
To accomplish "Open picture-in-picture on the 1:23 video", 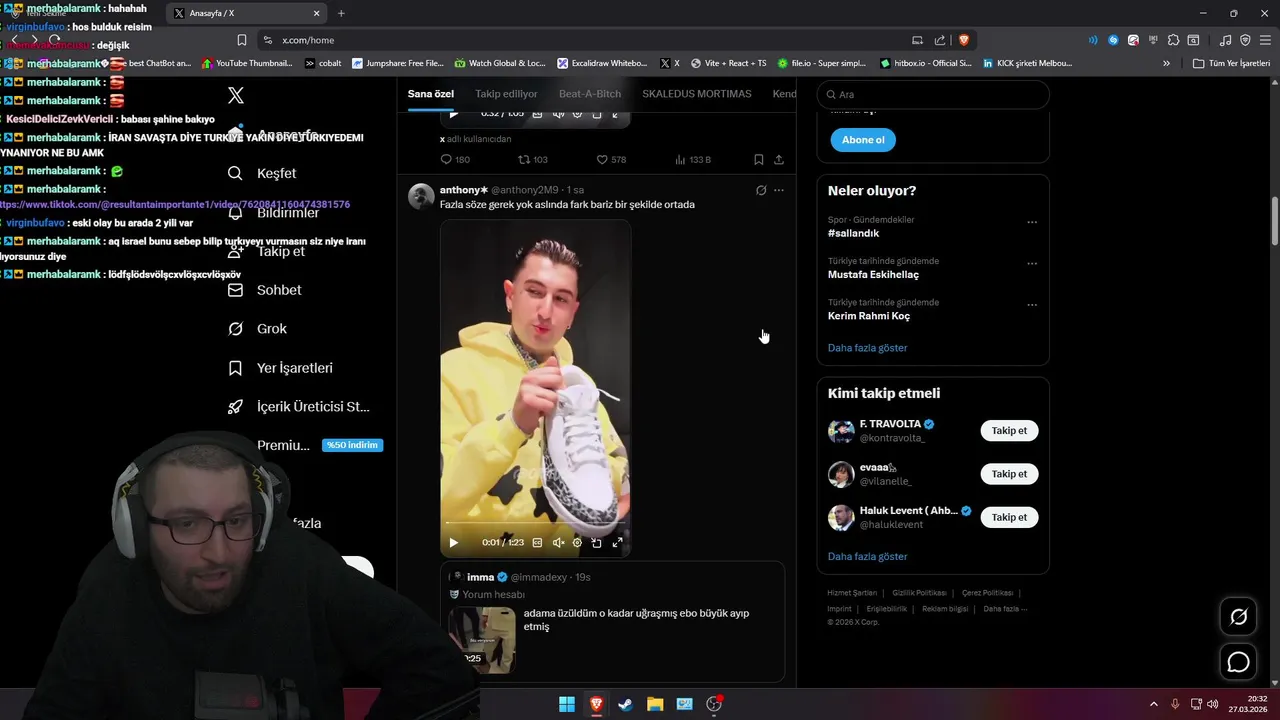I will (x=596, y=543).
